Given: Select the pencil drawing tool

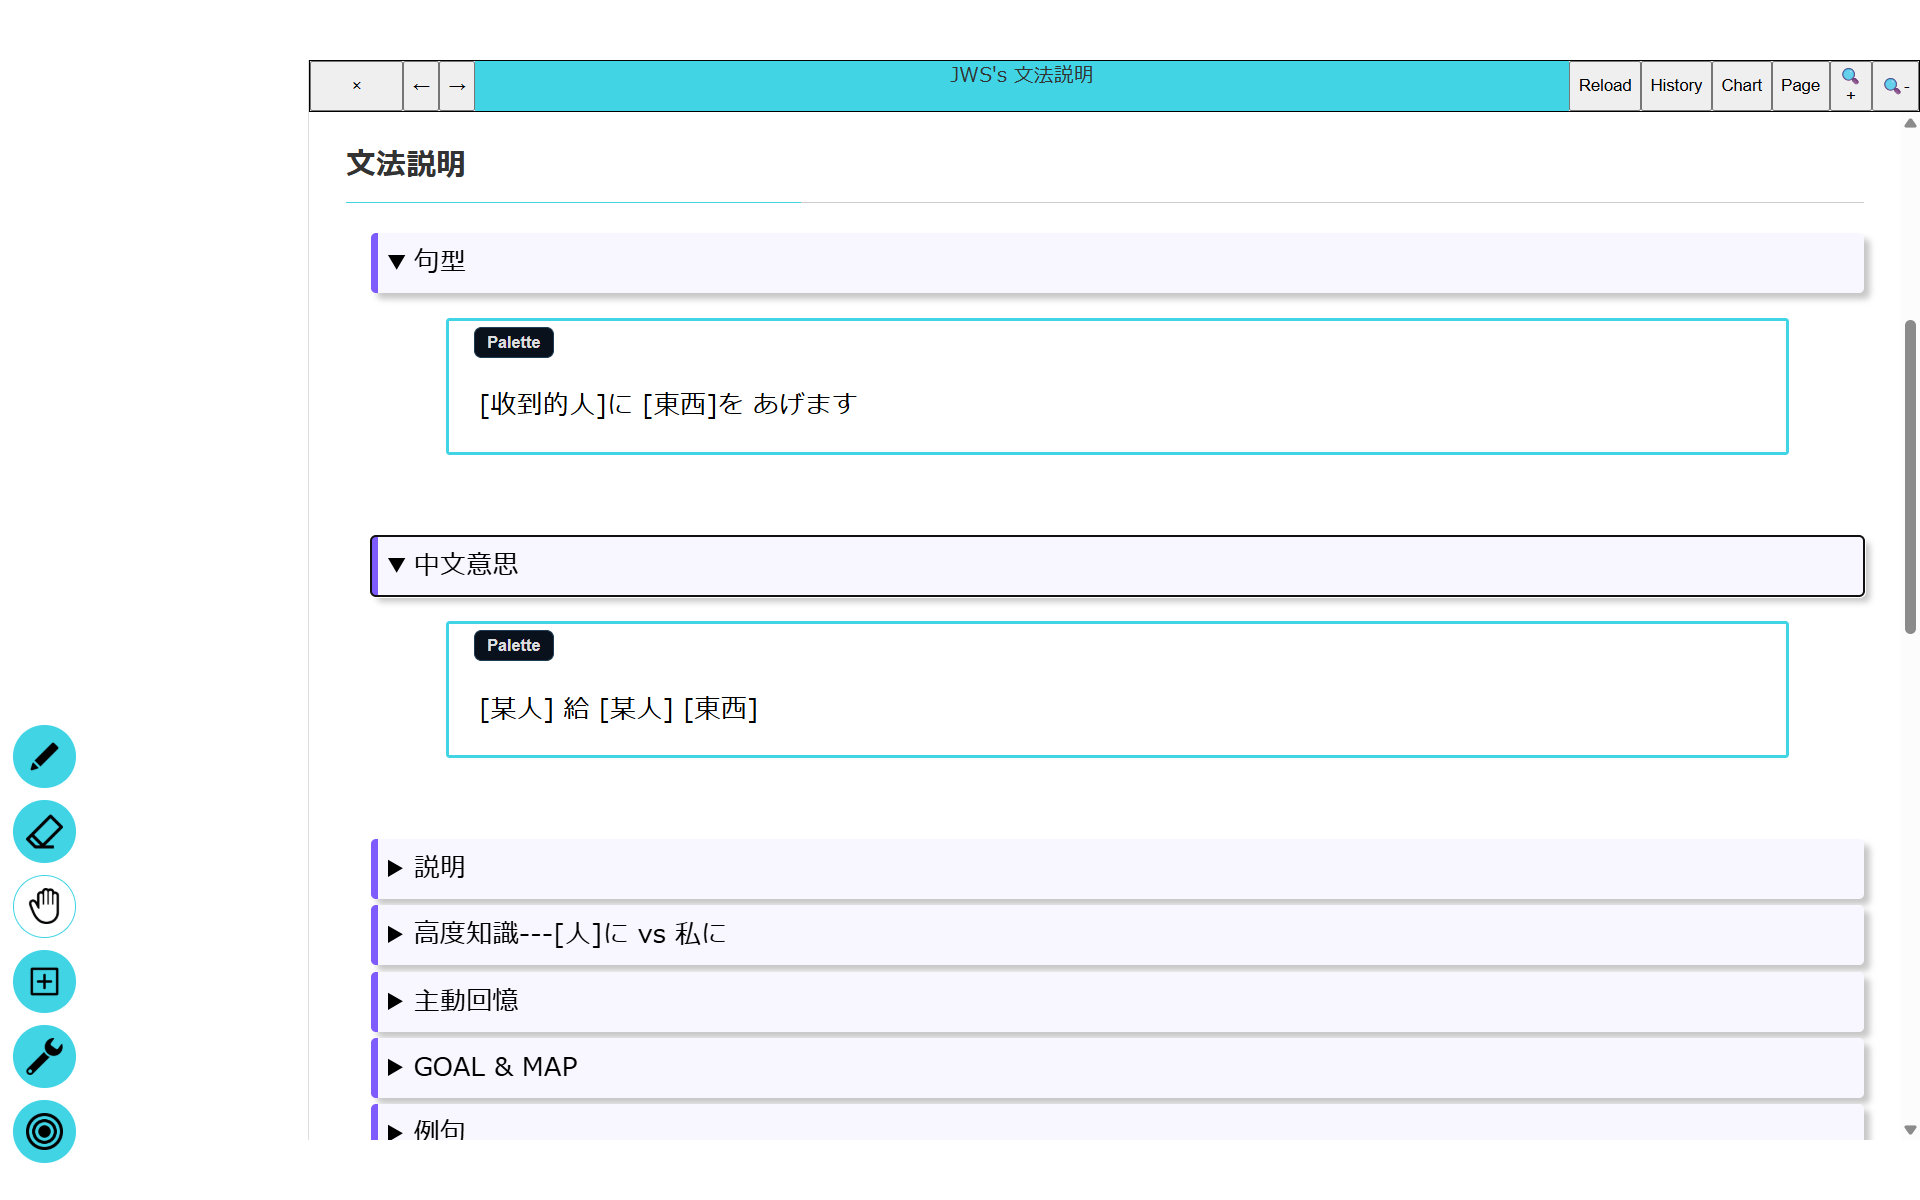Looking at the screenshot, I should [44, 757].
